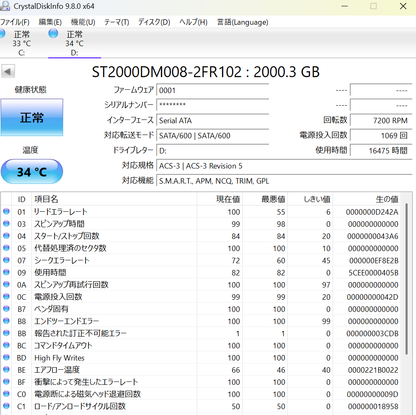Click the status dot for 代替処理済のセクタ数
416x415 pixels.
(6, 248)
